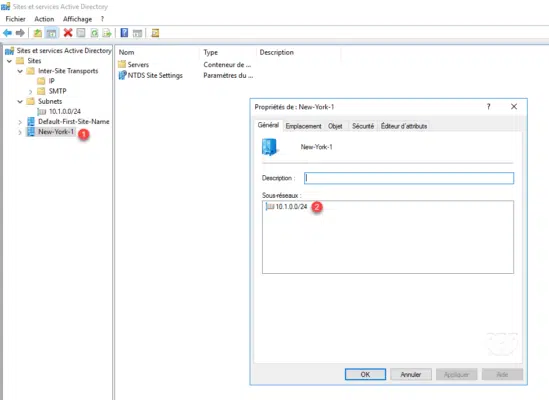
Task: Select the Subnets folder in the tree
Action: 50,102
